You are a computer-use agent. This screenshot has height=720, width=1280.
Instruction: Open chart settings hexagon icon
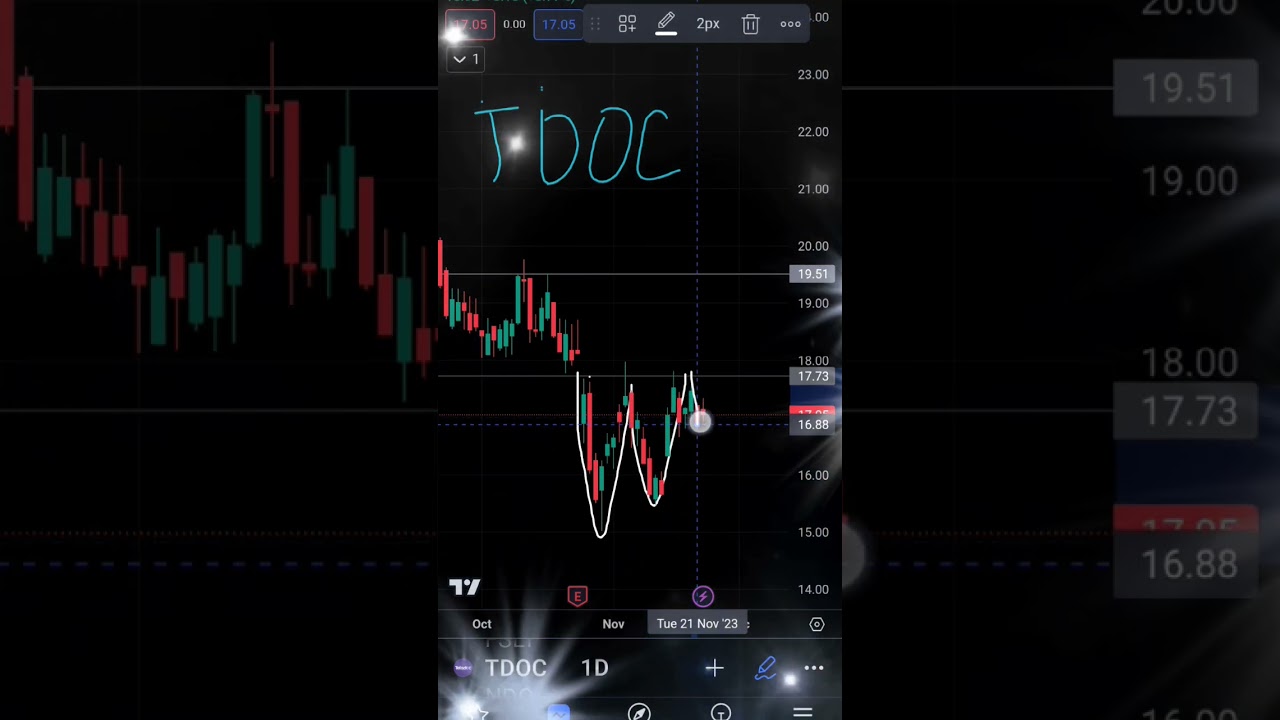pos(817,624)
